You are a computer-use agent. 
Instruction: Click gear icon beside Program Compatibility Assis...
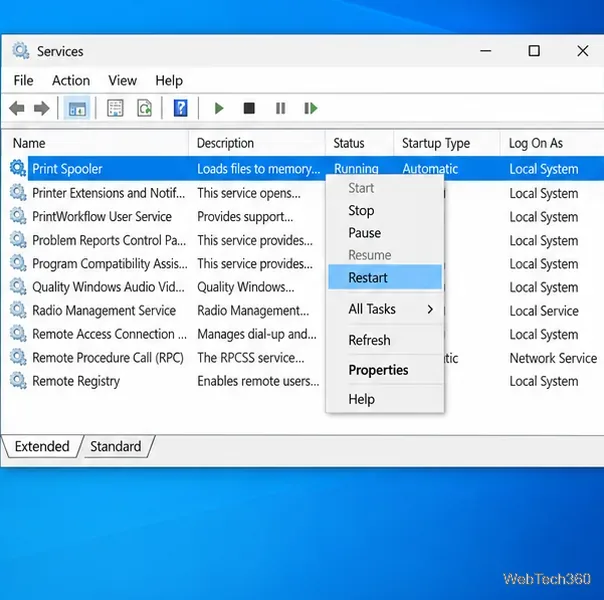click(x=18, y=263)
